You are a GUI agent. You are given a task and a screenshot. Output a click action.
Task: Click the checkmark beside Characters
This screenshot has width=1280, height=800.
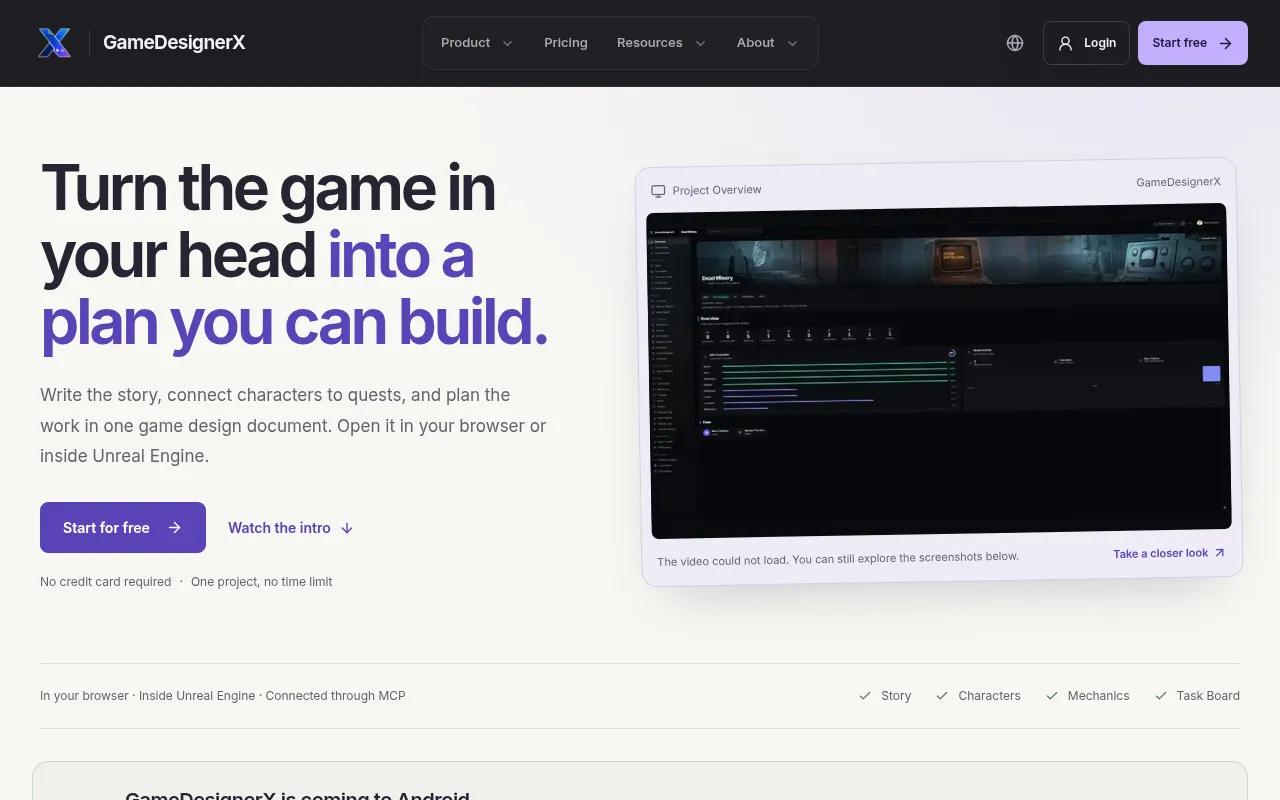click(942, 696)
